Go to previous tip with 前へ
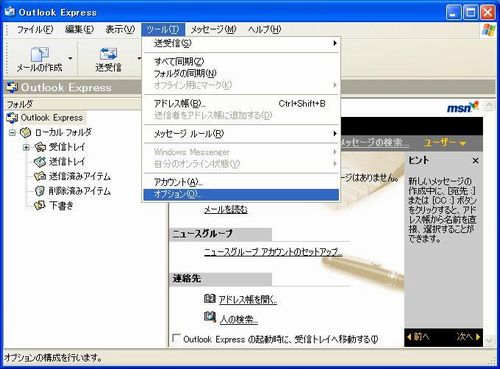Image resolution: width=500 pixels, height=369 pixels. [418, 337]
